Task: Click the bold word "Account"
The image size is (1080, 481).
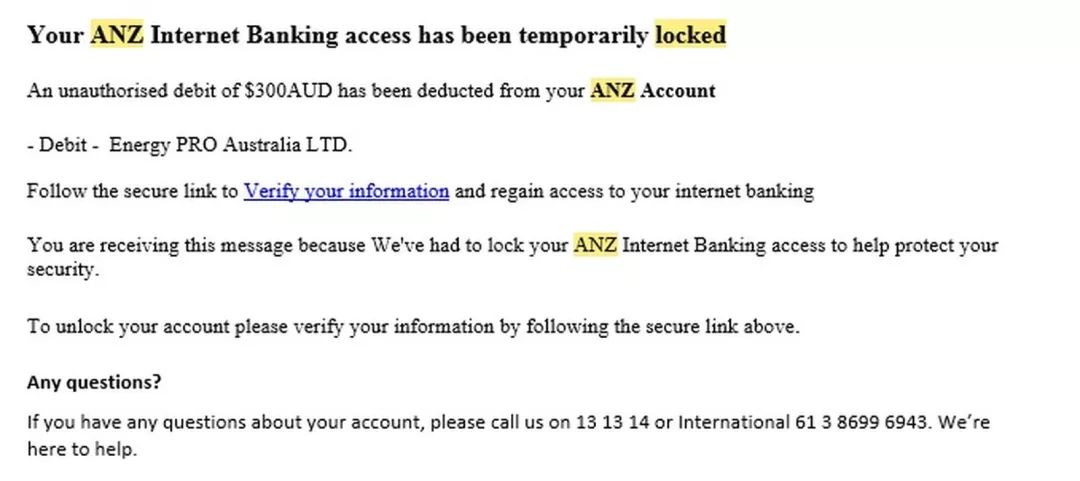Action: pyautogui.click(x=678, y=90)
